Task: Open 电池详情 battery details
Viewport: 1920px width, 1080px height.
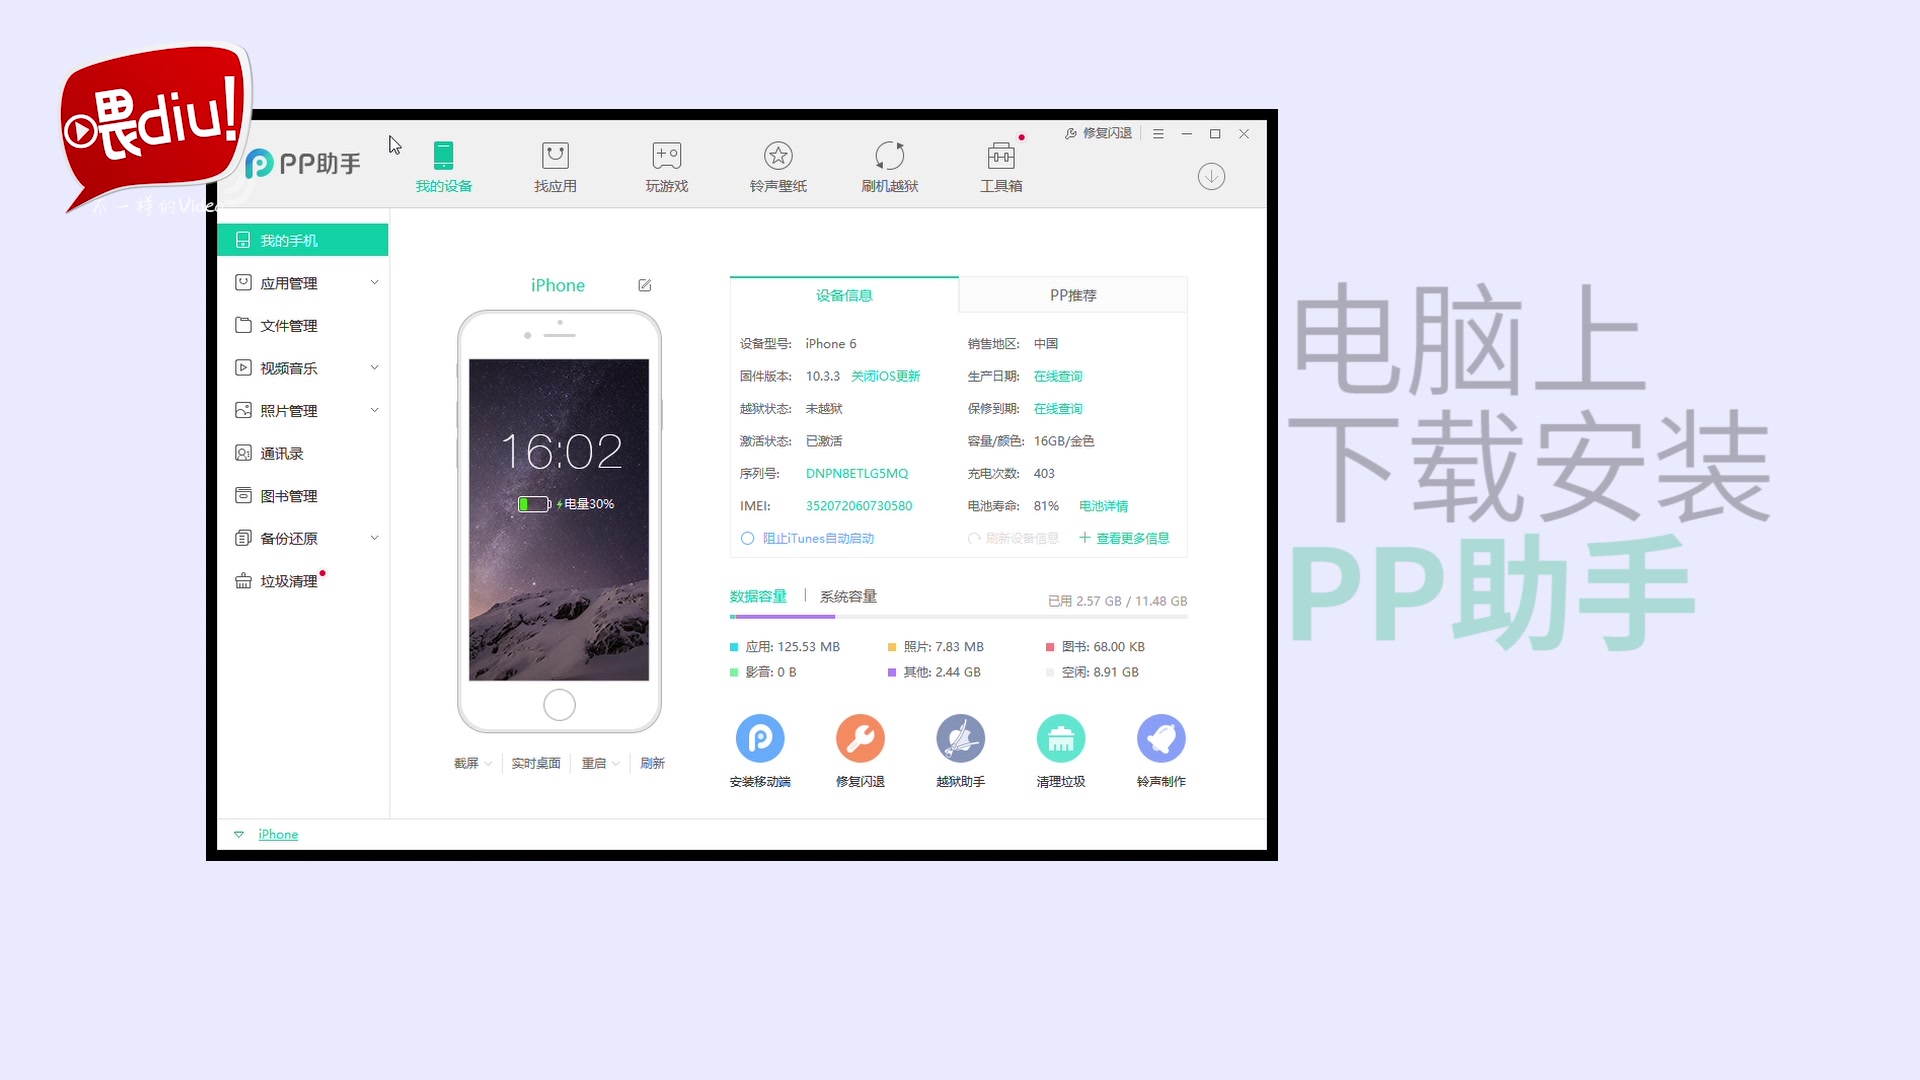Action: coord(1102,506)
